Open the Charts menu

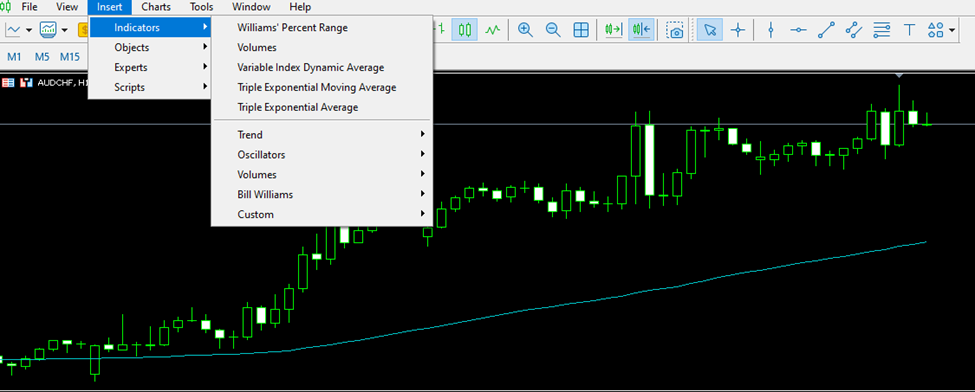click(156, 7)
